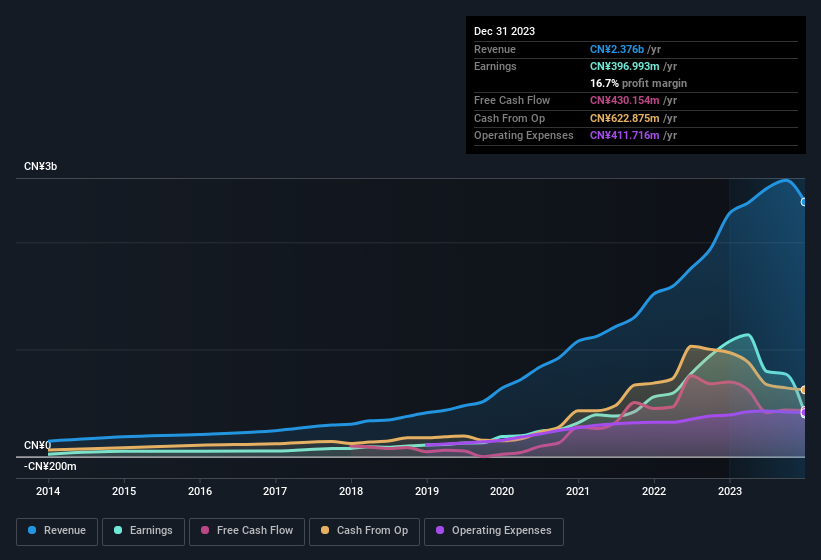Click the 2021 x-axis label
This screenshot has width=821, height=560.
click(578, 491)
